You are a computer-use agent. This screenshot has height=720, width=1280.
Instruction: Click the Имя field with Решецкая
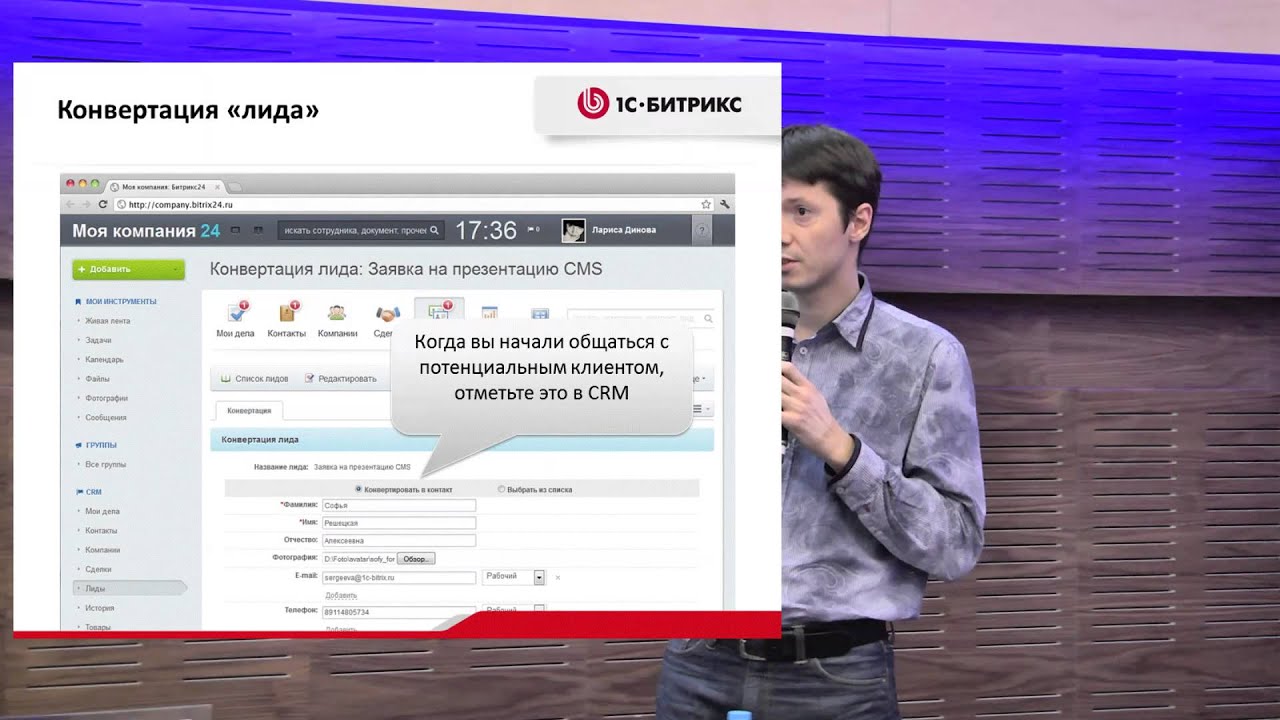[x=399, y=523]
